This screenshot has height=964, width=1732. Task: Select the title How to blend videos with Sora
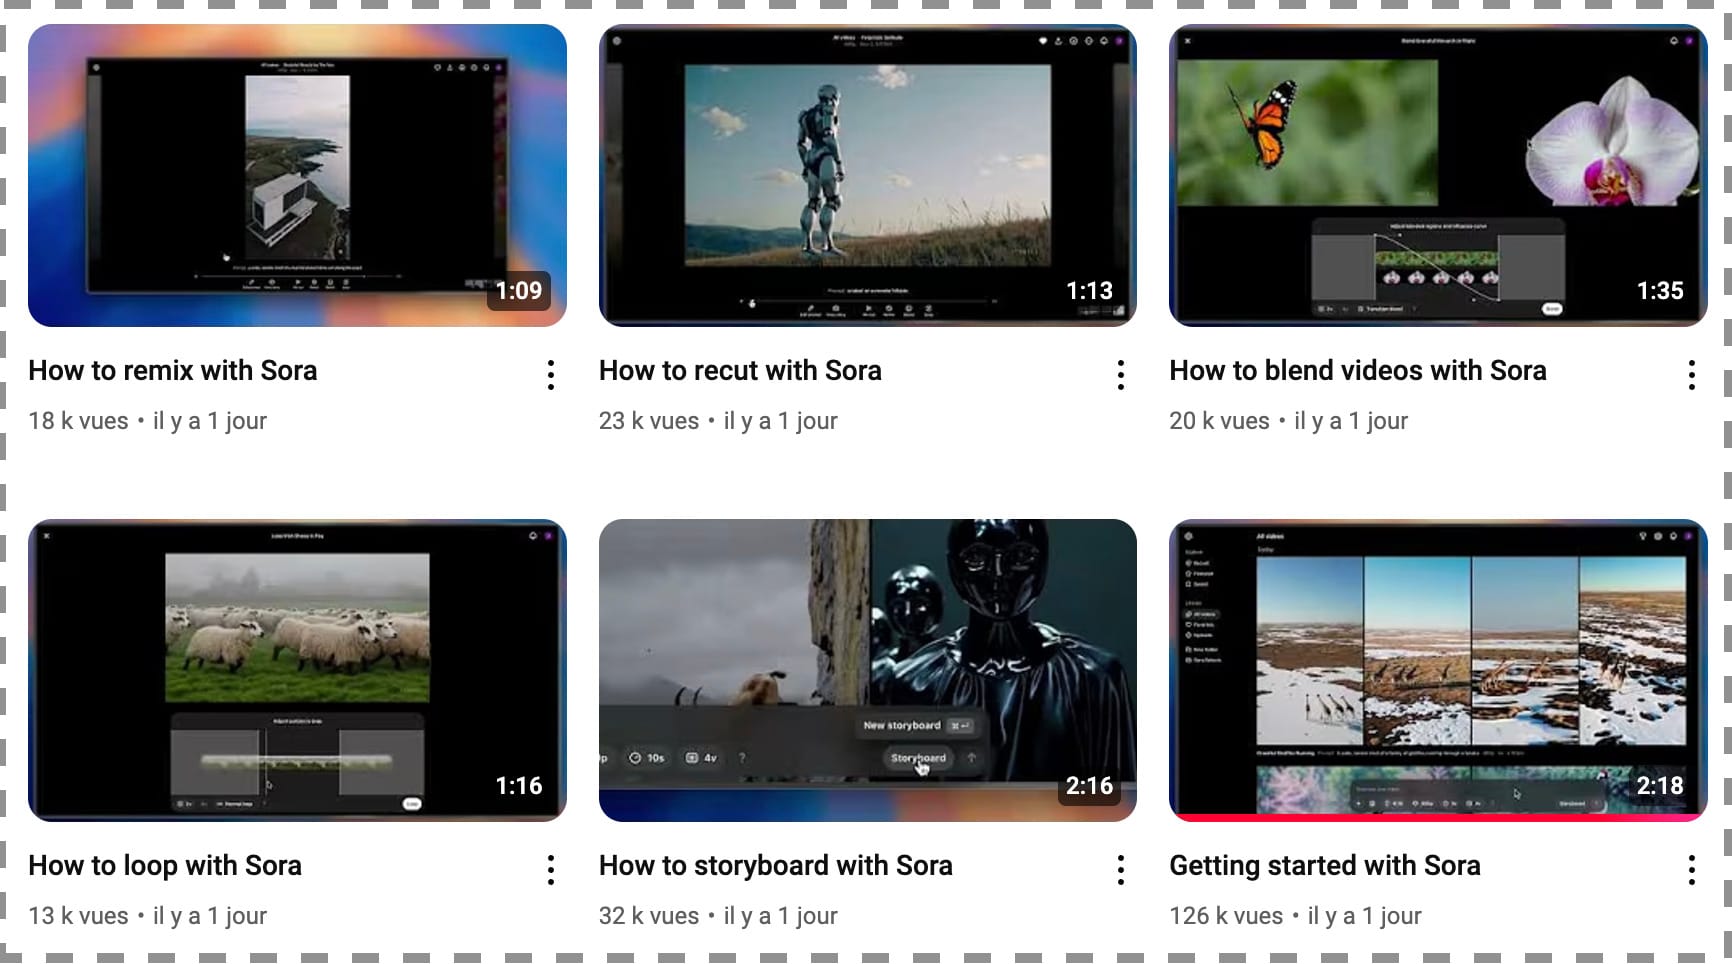coord(1358,371)
